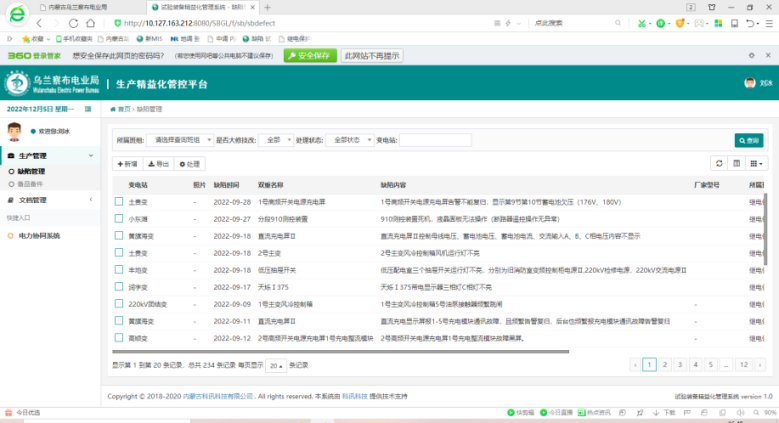
Task: Click the 新增 add button
Action: pyautogui.click(x=128, y=163)
